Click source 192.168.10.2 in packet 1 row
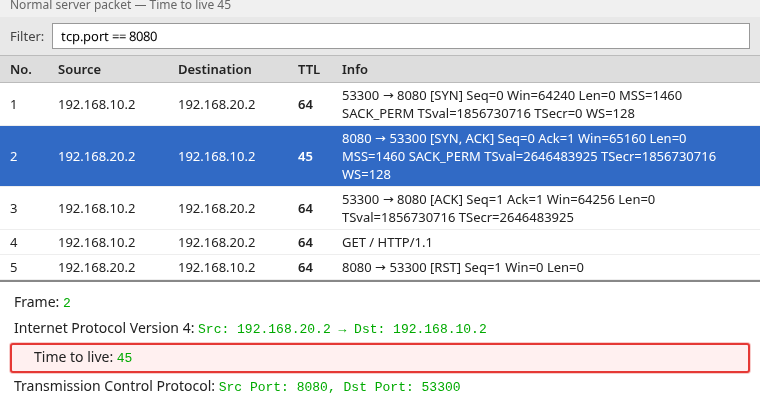 (96, 105)
